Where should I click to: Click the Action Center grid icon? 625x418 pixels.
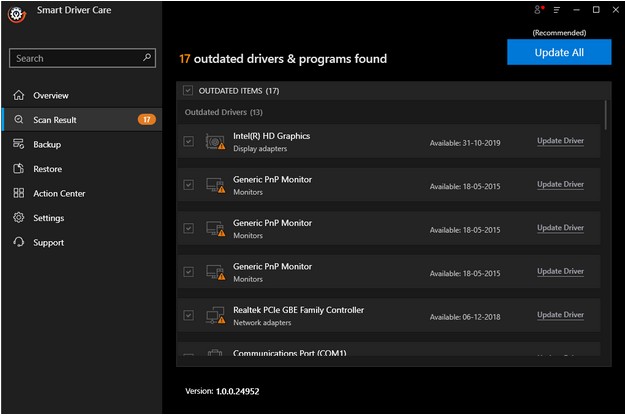pos(18,194)
